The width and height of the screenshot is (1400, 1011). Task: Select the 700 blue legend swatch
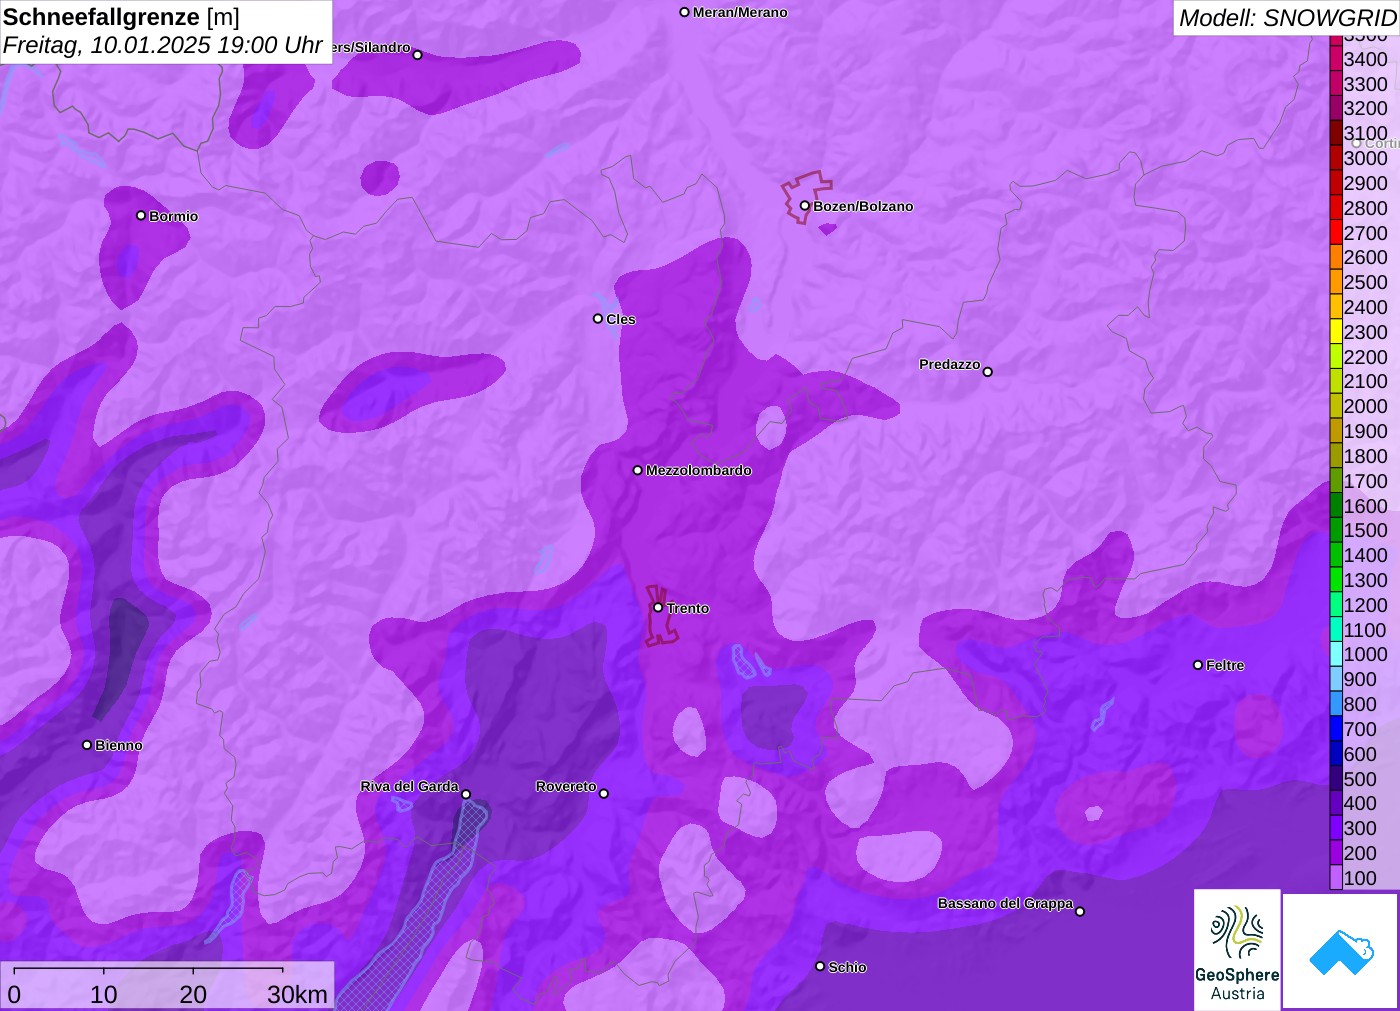point(1336,729)
